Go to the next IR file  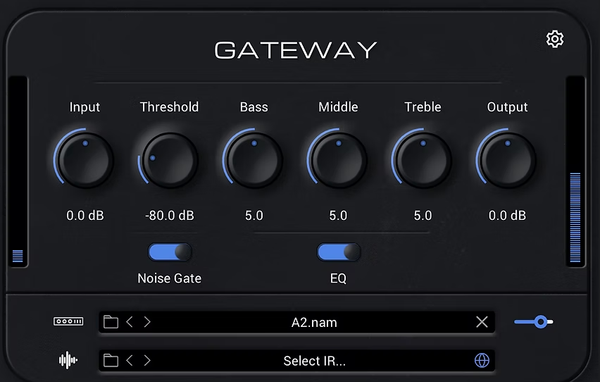tap(147, 361)
